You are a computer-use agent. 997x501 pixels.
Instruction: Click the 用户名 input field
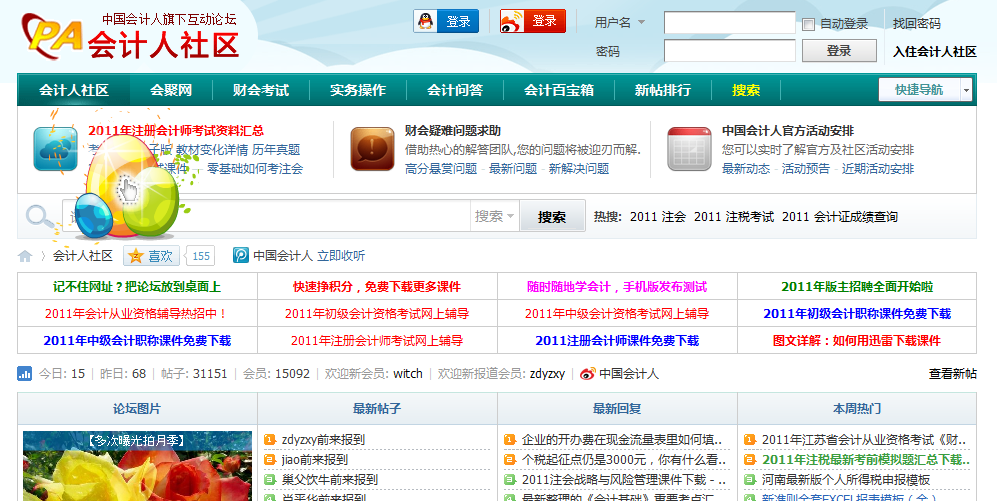pyautogui.click(x=730, y=23)
